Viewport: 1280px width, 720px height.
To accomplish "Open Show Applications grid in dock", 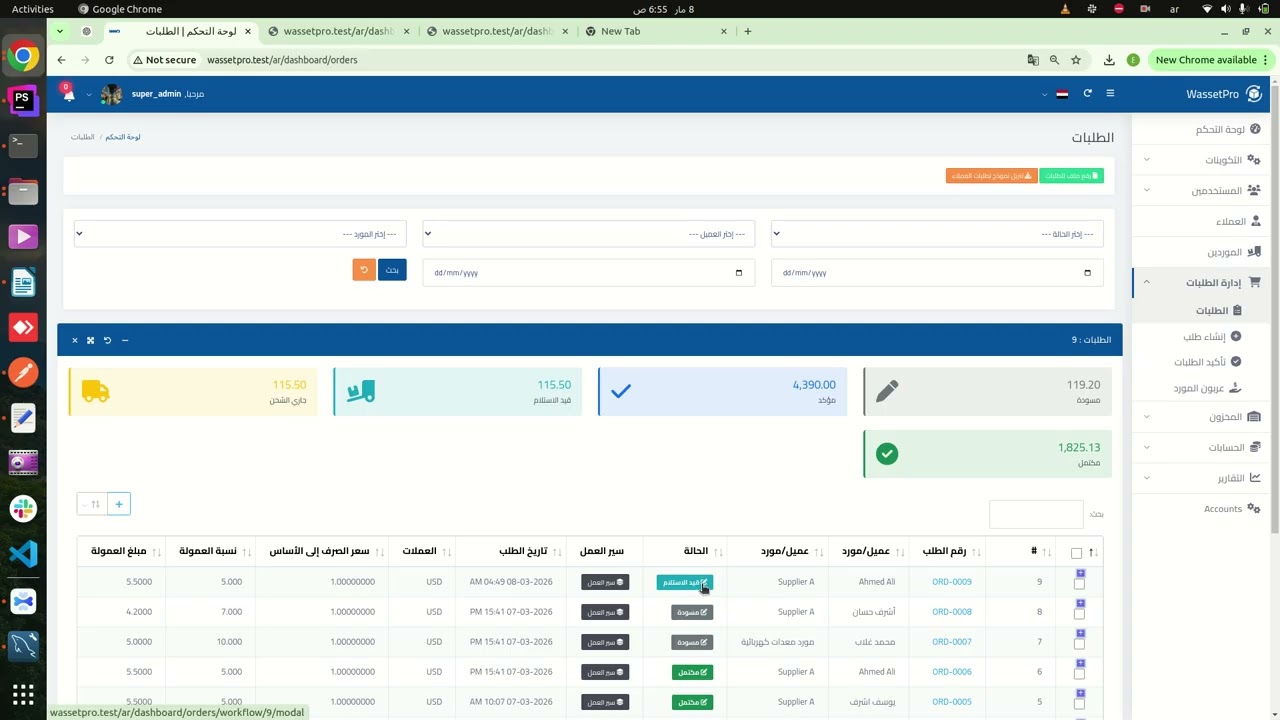I will click(23, 693).
